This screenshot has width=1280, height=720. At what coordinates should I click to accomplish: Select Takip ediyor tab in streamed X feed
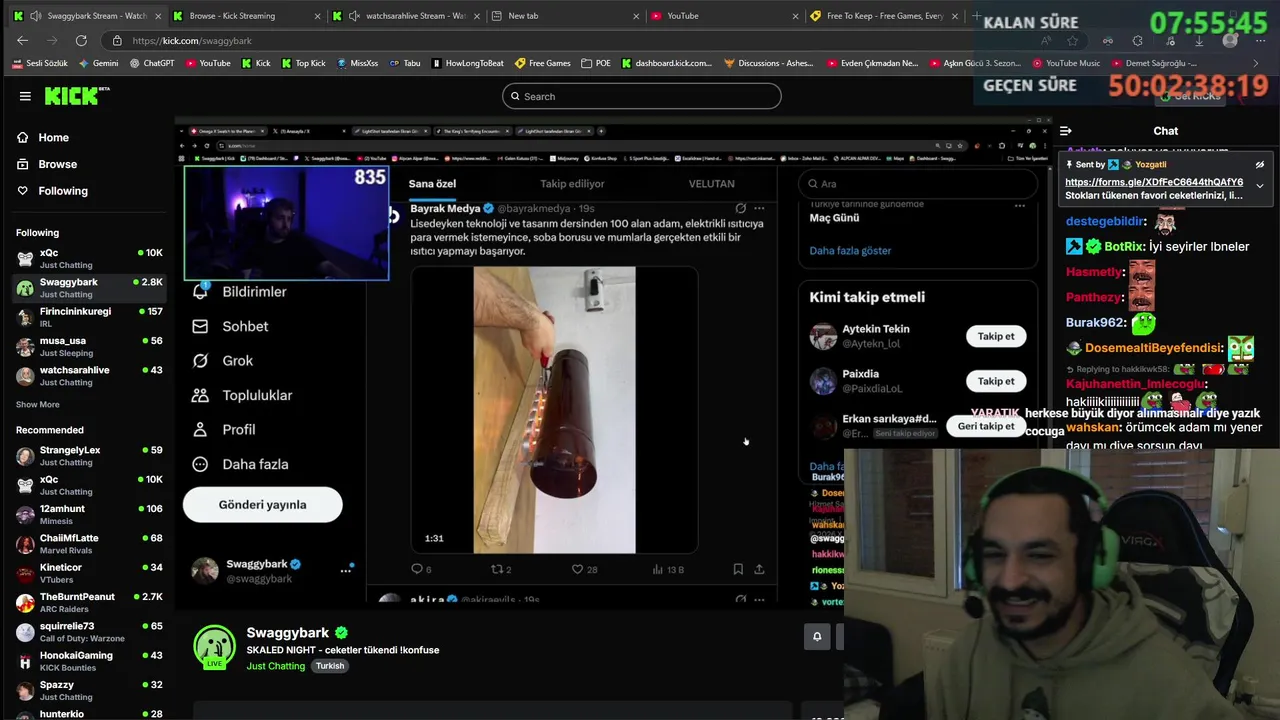point(572,184)
